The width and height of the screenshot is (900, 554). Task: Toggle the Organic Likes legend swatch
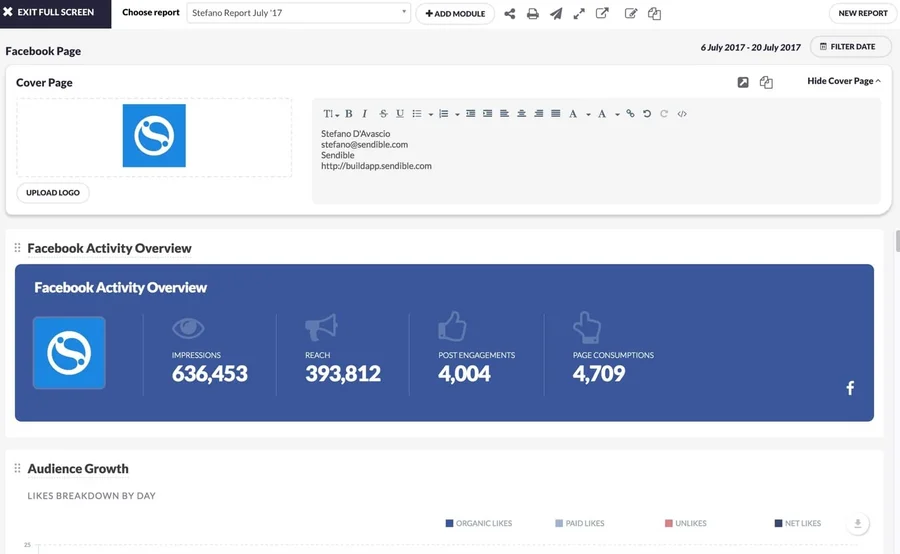pyautogui.click(x=450, y=523)
